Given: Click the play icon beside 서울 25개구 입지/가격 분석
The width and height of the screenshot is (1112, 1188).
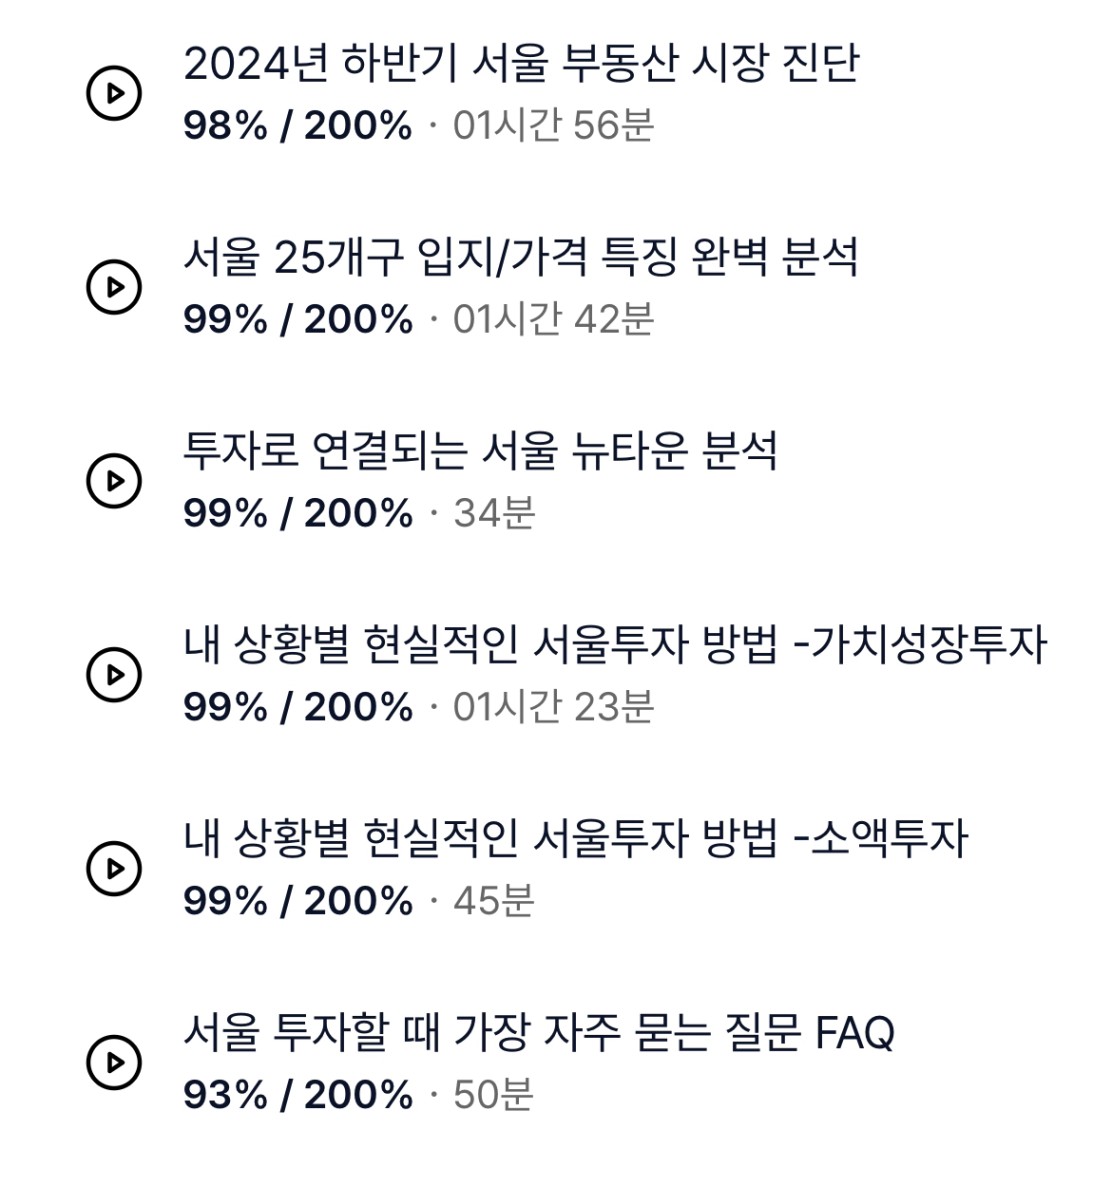Looking at the screenshot, I should 114,287.
